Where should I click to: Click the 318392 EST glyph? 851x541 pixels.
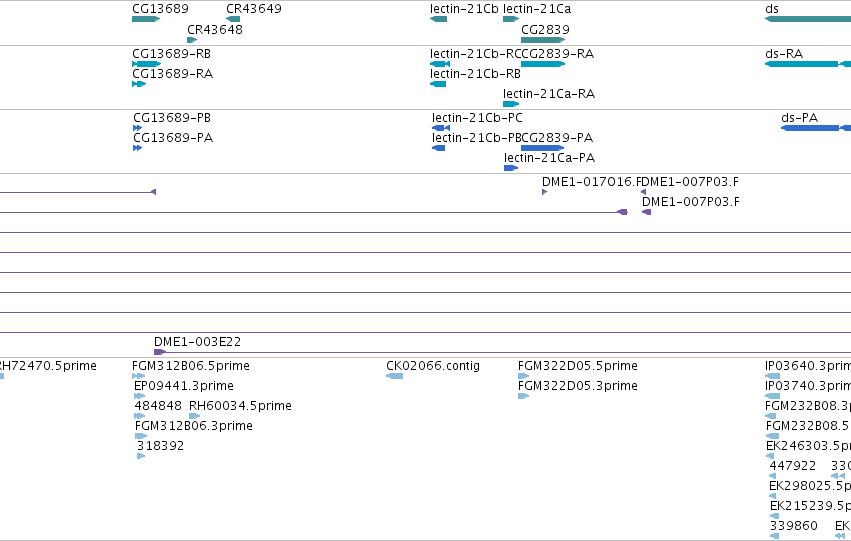click(x=141, y=456)
